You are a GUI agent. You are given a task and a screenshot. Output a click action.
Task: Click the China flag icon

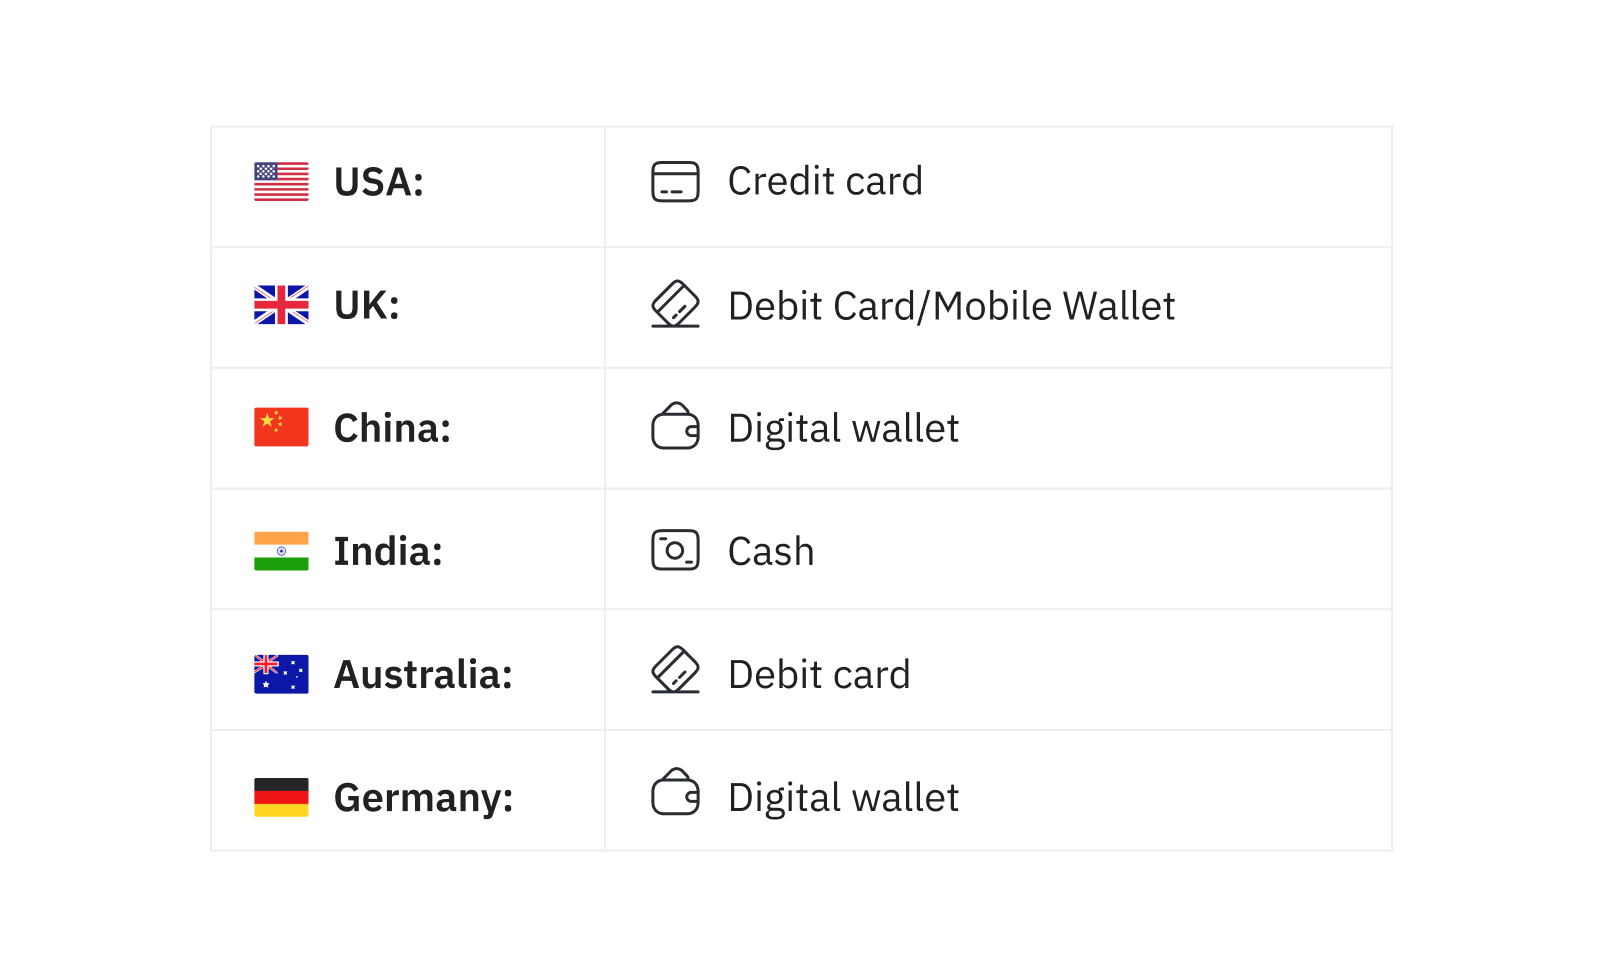[x=281, y=427]
